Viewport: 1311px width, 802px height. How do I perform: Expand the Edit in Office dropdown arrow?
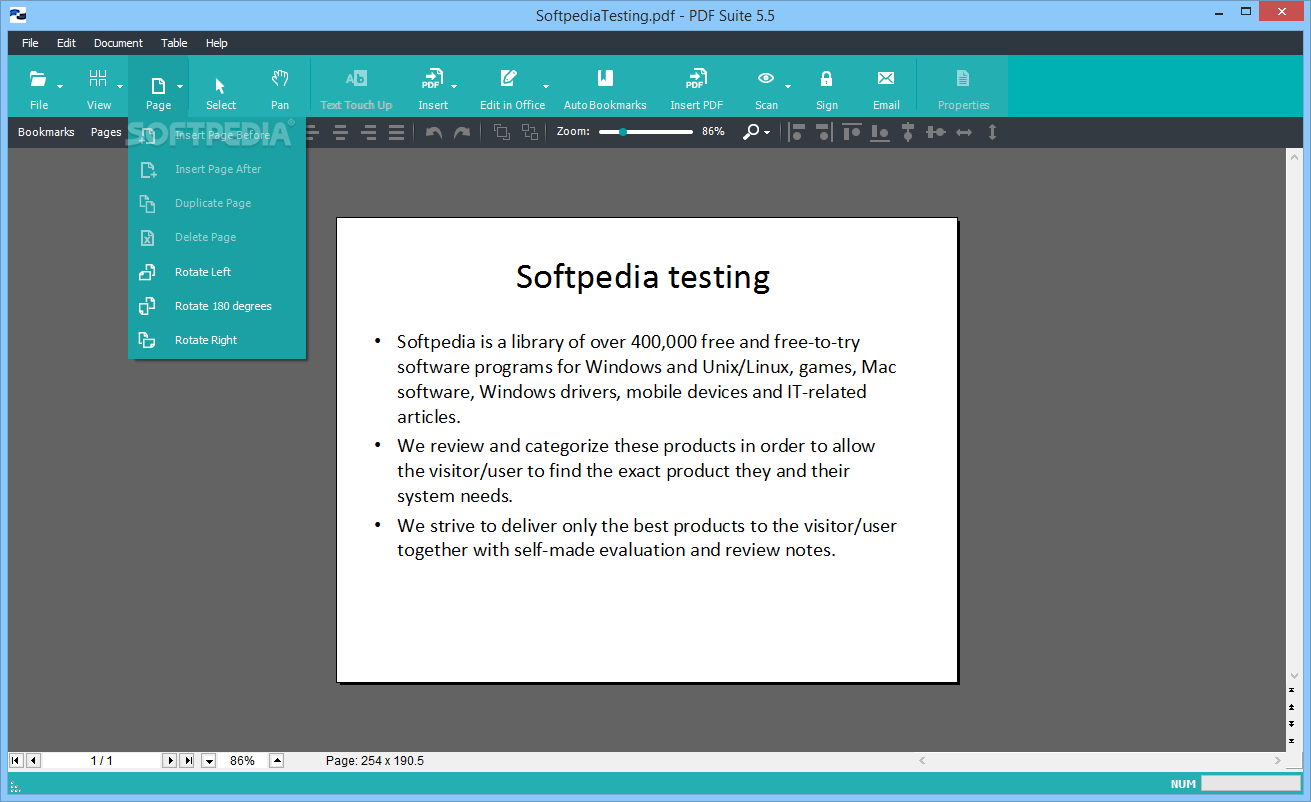[x=546, y=87]
